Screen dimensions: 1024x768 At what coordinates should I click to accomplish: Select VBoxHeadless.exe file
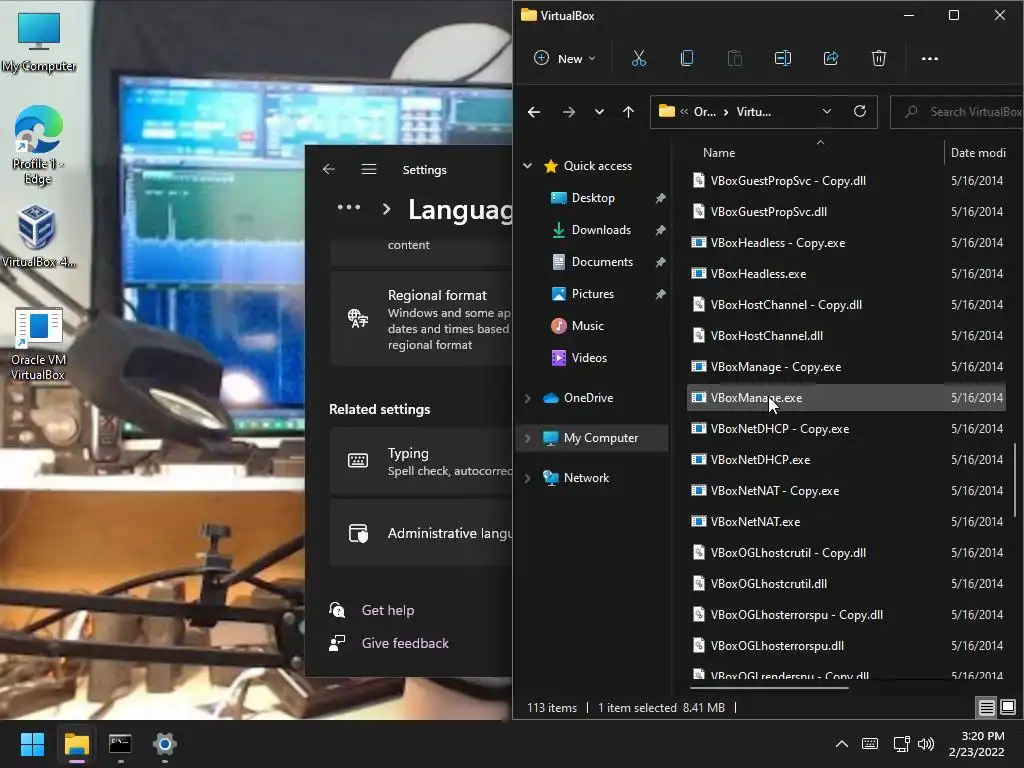[x=846, y=274]
